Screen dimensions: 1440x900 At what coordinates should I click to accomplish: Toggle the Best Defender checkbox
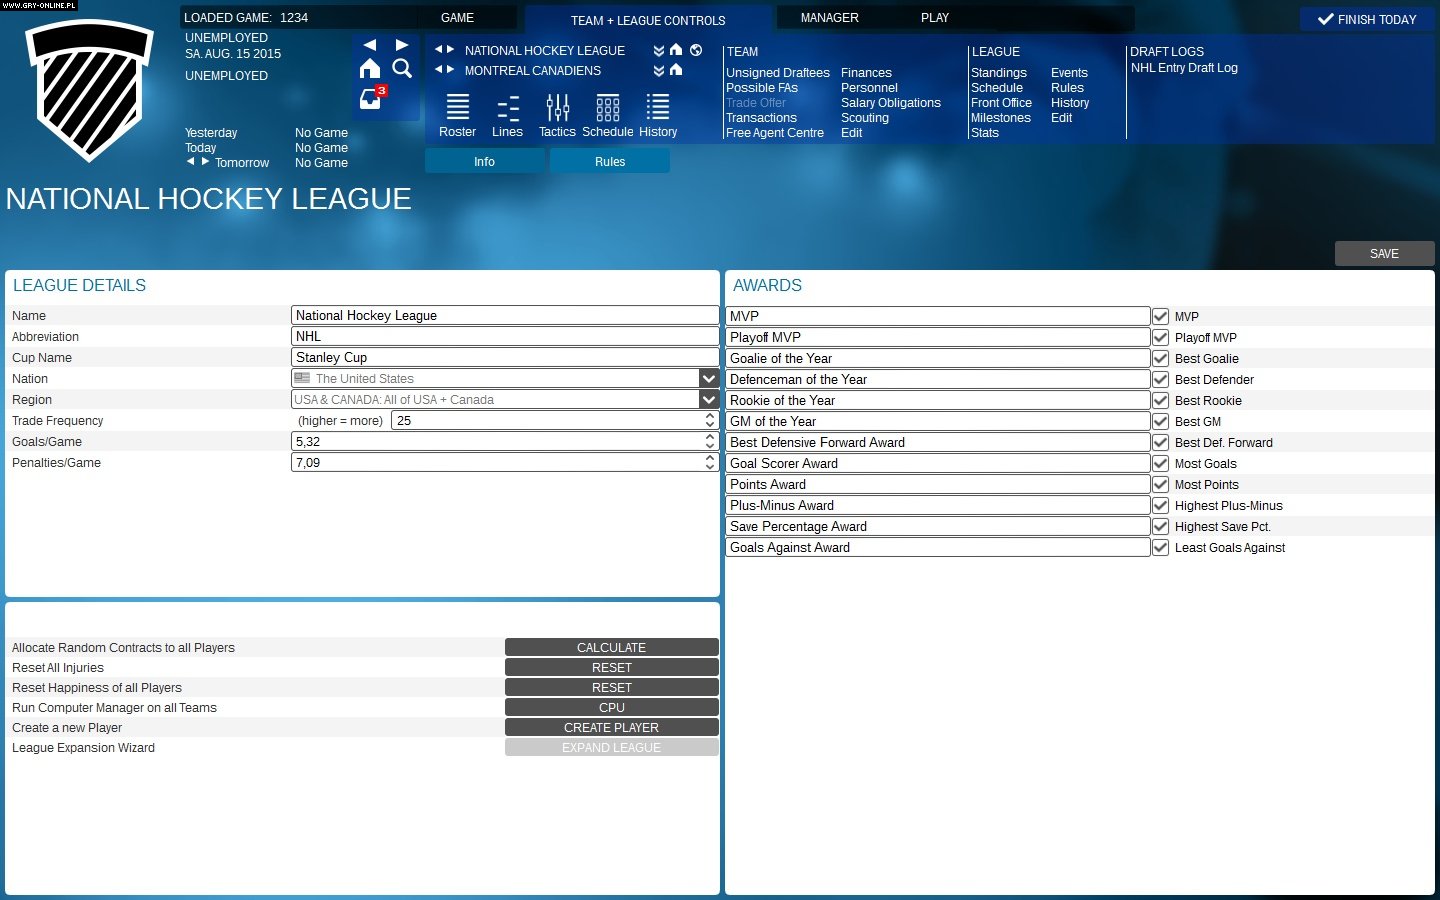coord(1160,379)
